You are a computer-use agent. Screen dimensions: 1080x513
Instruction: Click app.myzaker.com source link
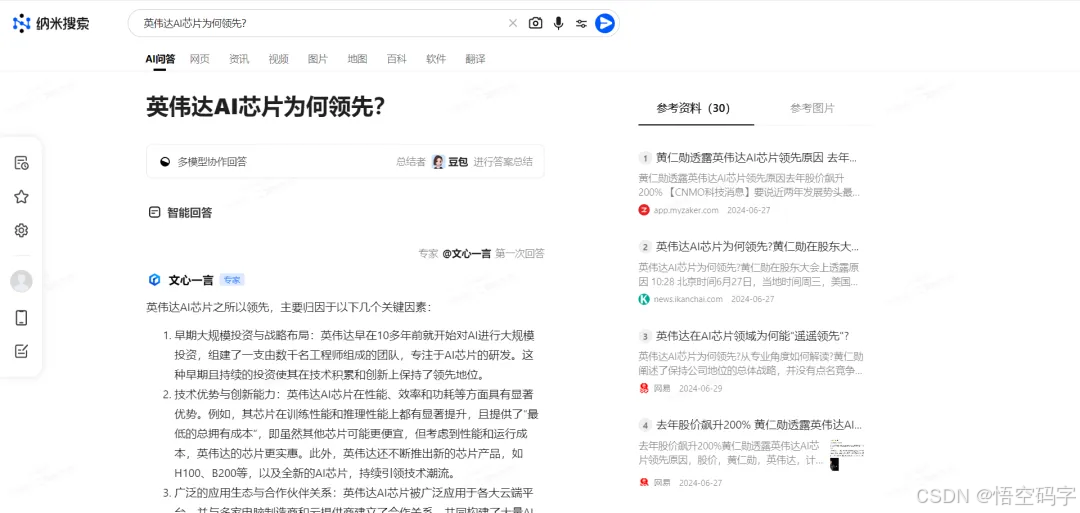click(x=686, y=210)
